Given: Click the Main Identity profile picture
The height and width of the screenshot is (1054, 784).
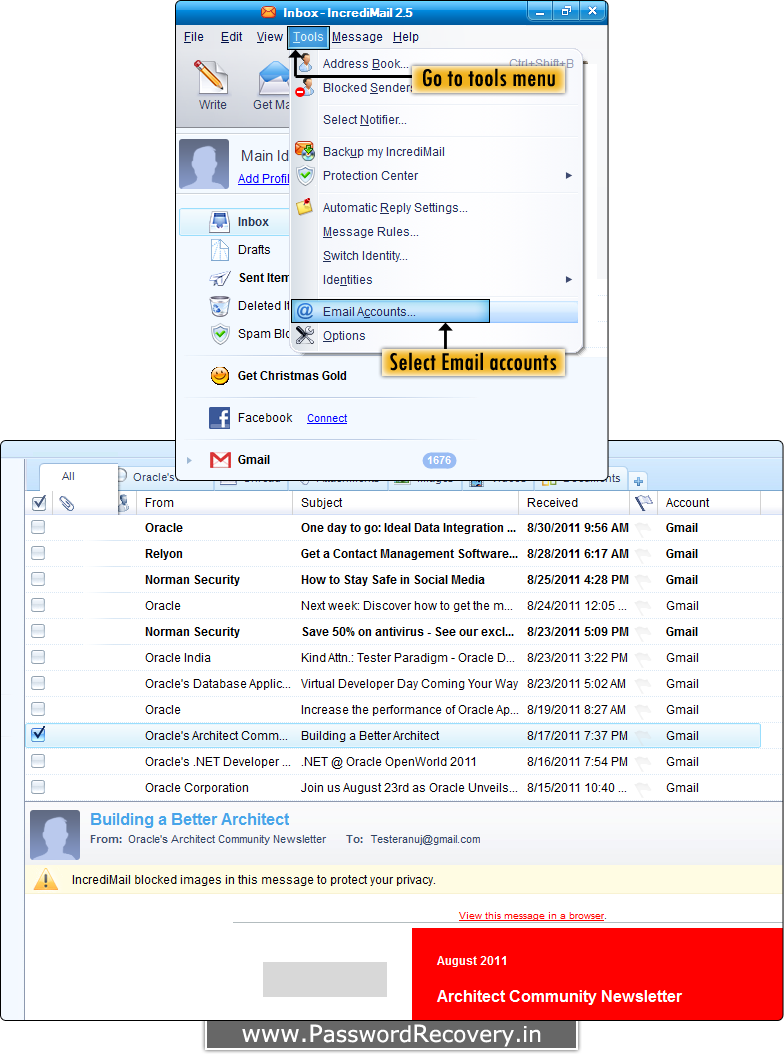Looking at the screenshot, I should pyautogui.click(x=204, y=164).
